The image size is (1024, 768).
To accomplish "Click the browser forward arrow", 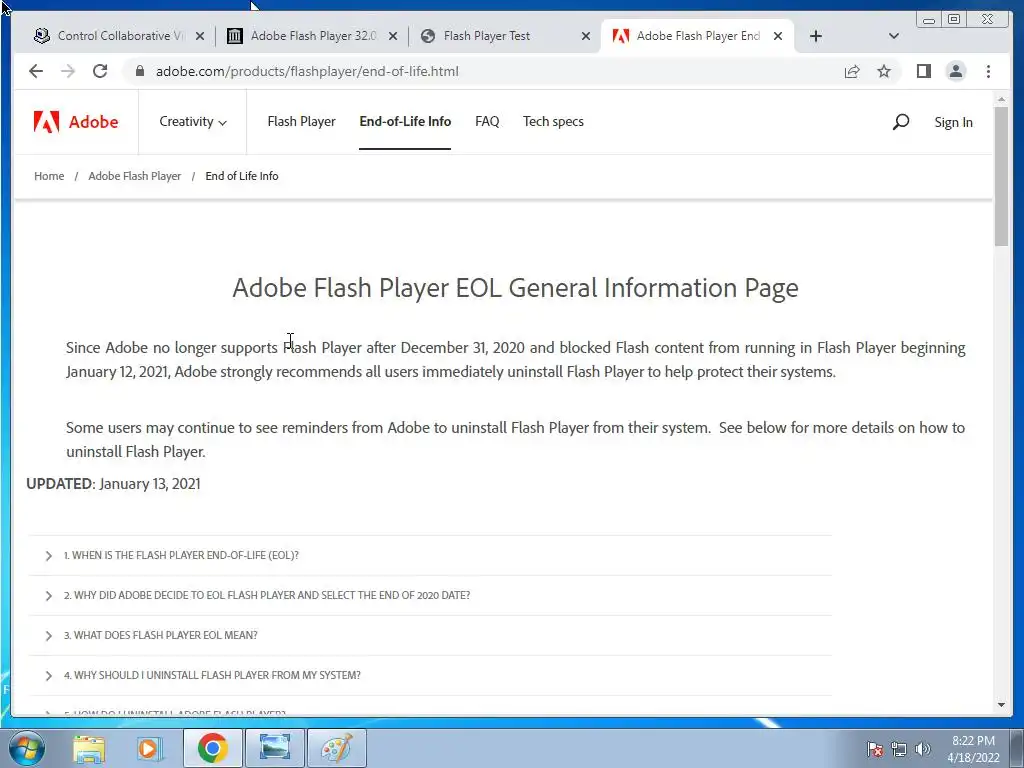I will tap(68, 71).
